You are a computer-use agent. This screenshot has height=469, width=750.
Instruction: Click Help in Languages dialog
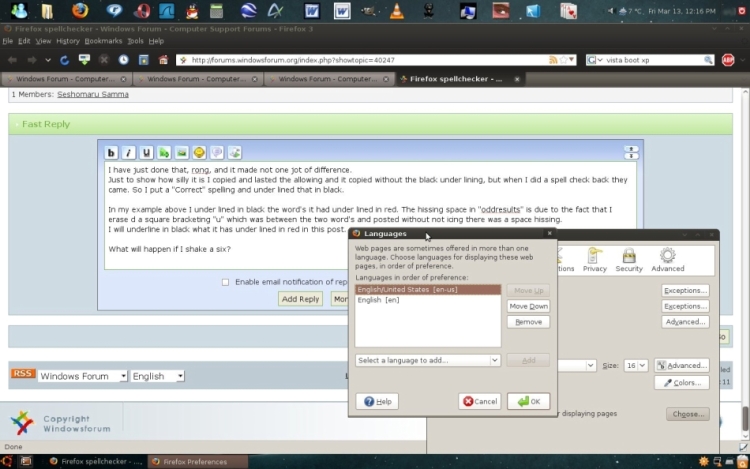coord(377,401)
